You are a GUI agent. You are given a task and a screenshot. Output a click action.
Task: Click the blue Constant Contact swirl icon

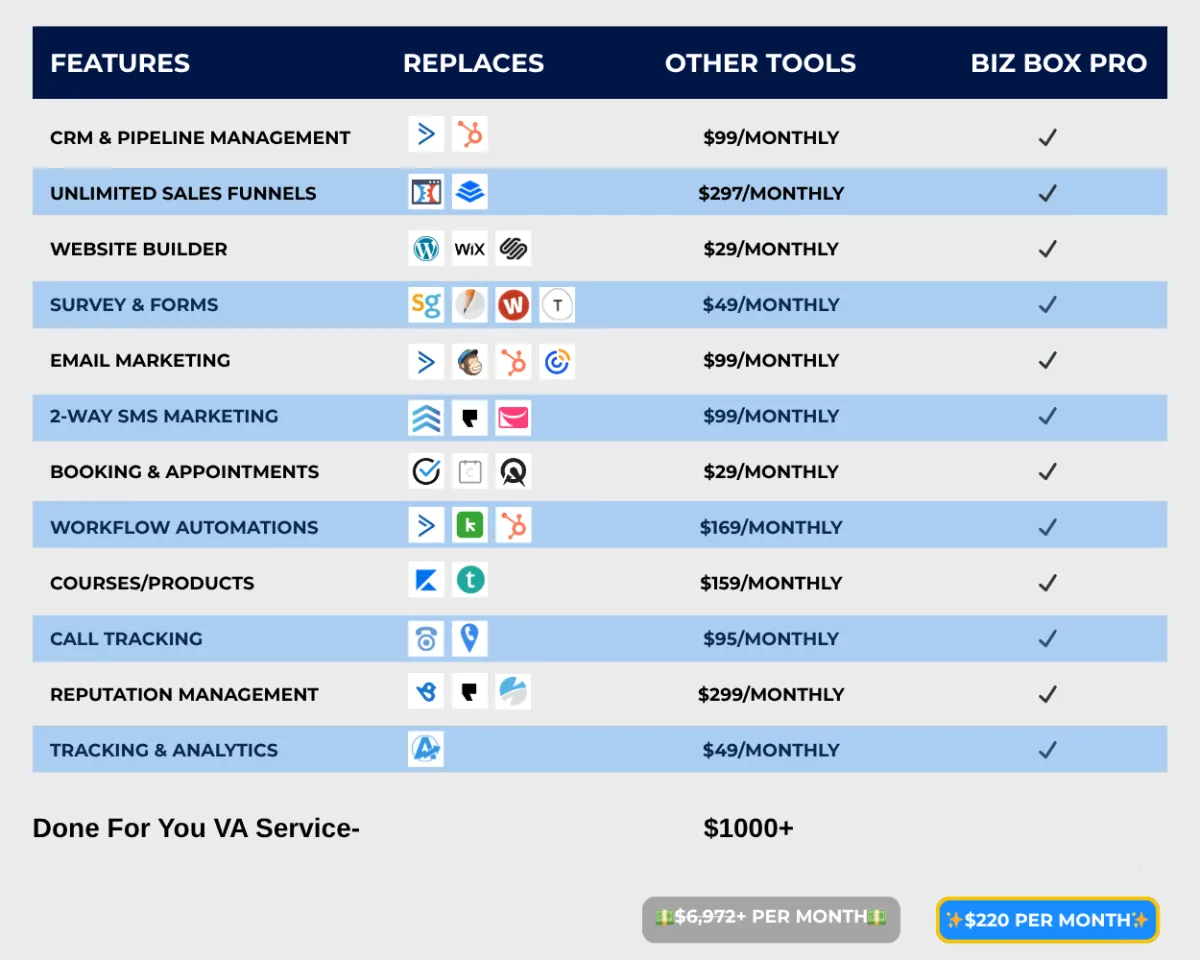[557, 361]
